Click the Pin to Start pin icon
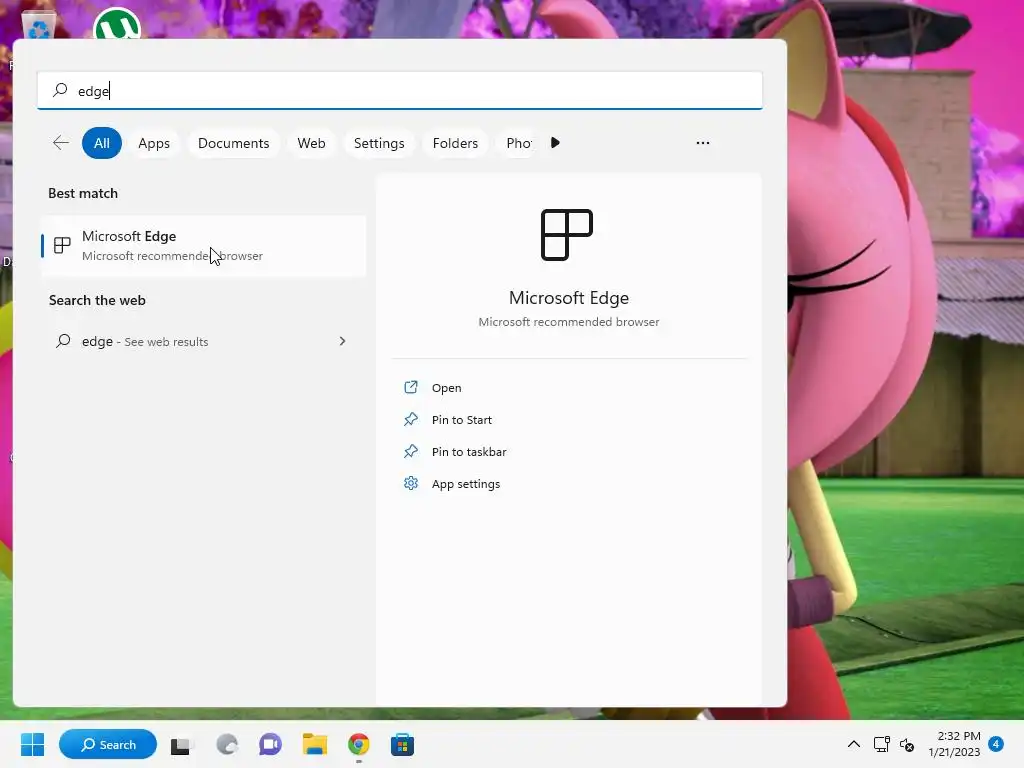 point(411,419)
